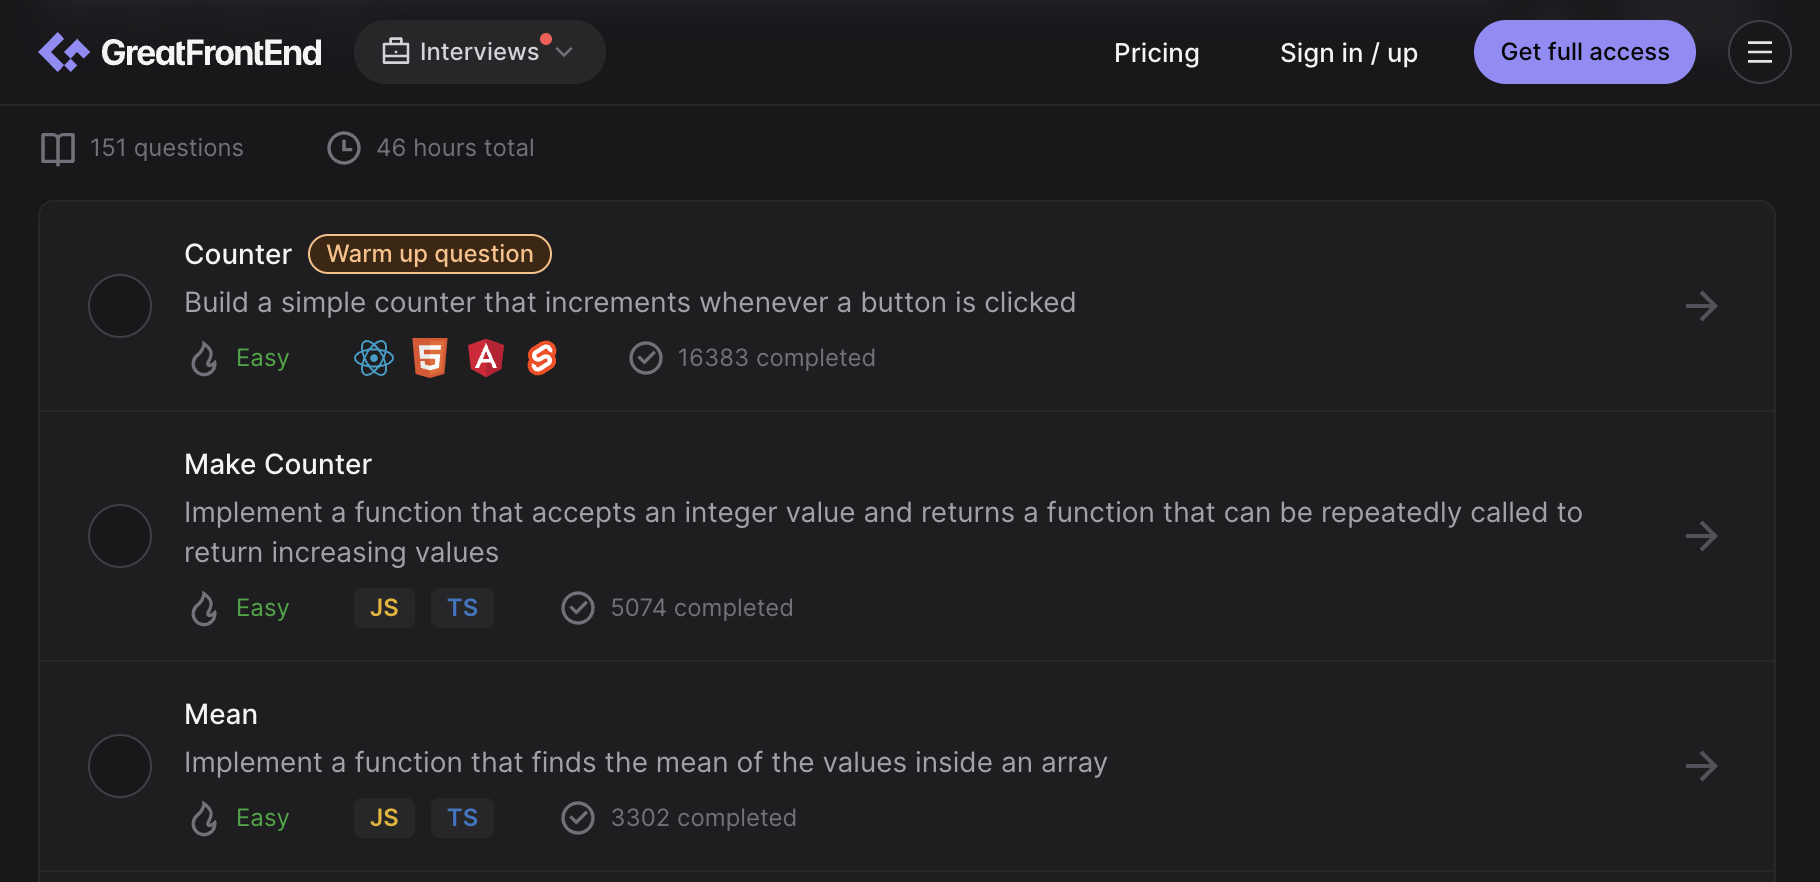Image resolution: width=1820 pixels, height=882 pixels.
Task: Click the book icon beside 151 questions
Action: (56, 147)
